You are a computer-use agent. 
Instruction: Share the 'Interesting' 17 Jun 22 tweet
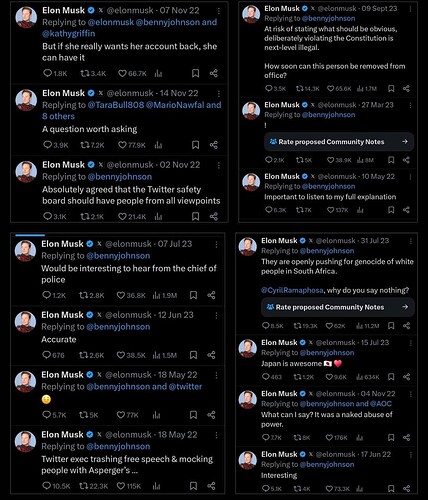pyautogui.click(x=407, y=489)
